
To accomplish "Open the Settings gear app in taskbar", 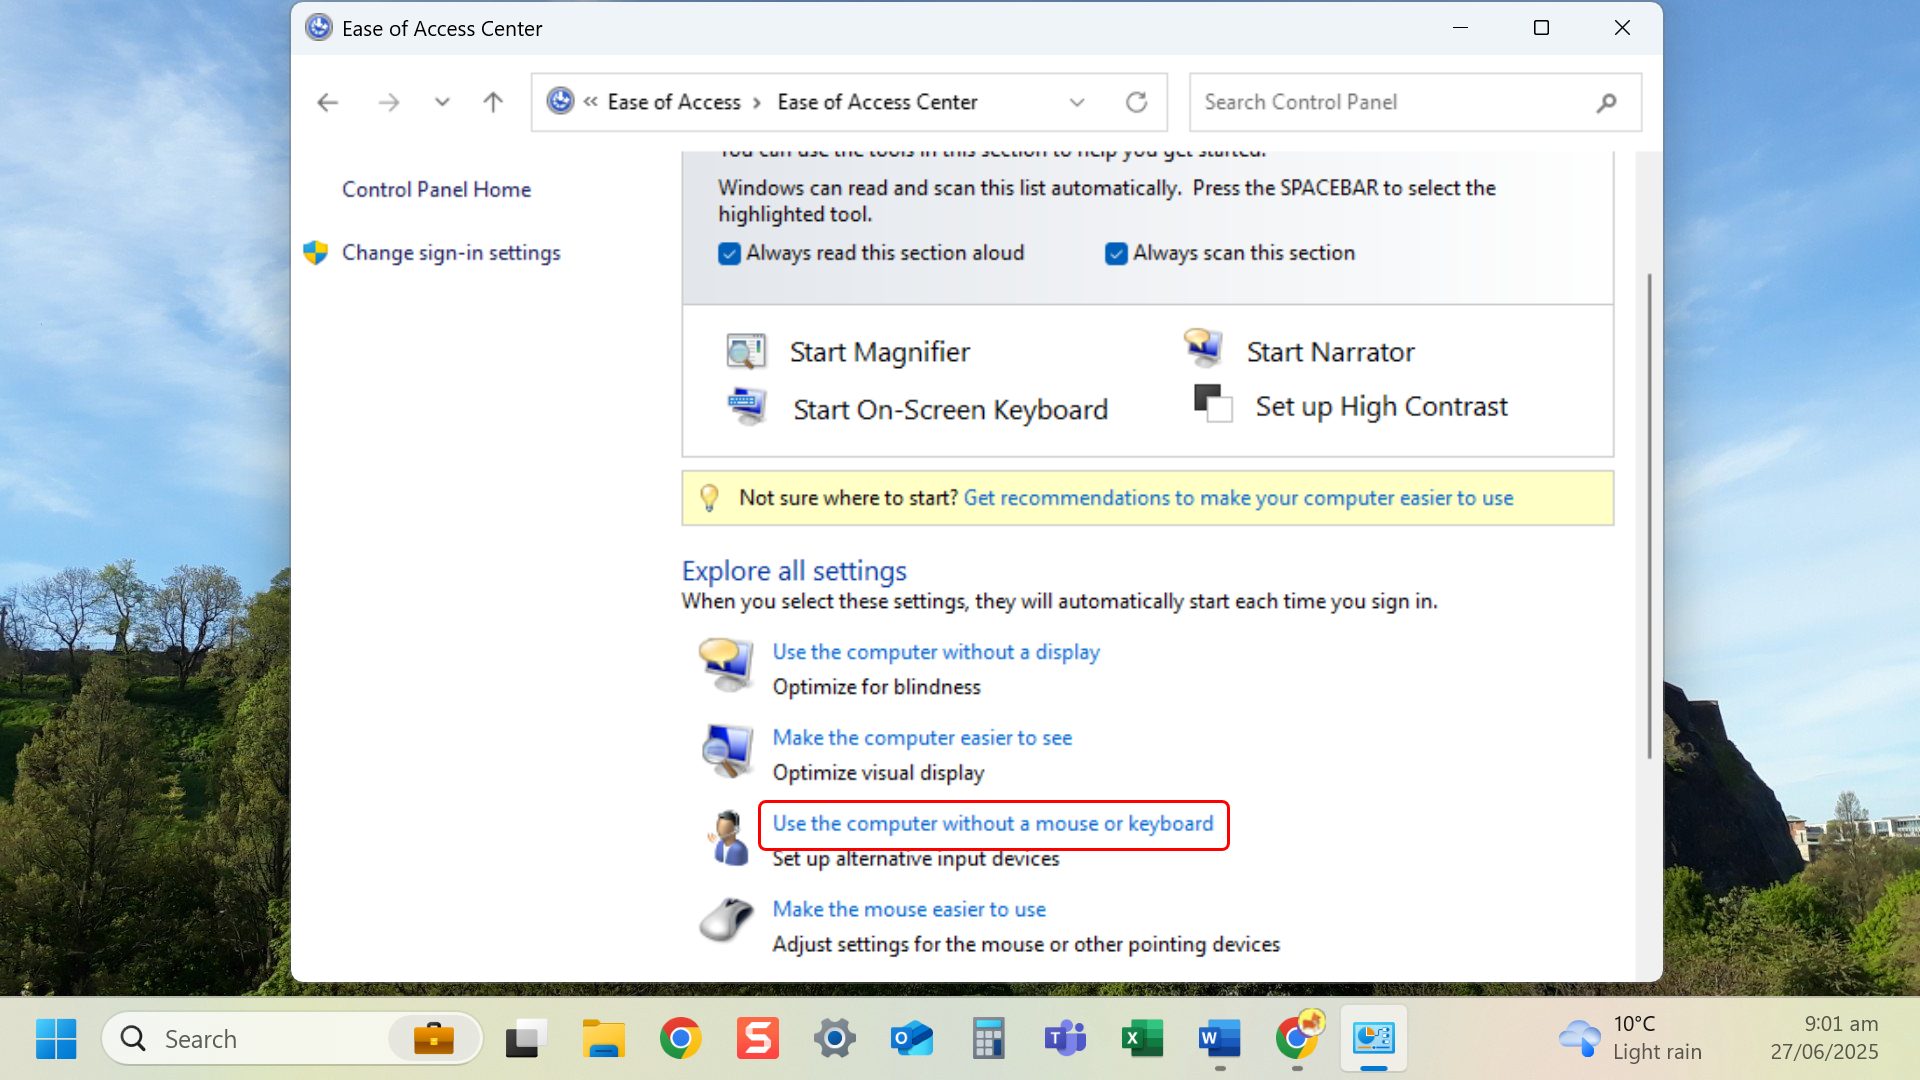I will point(835,1039).
